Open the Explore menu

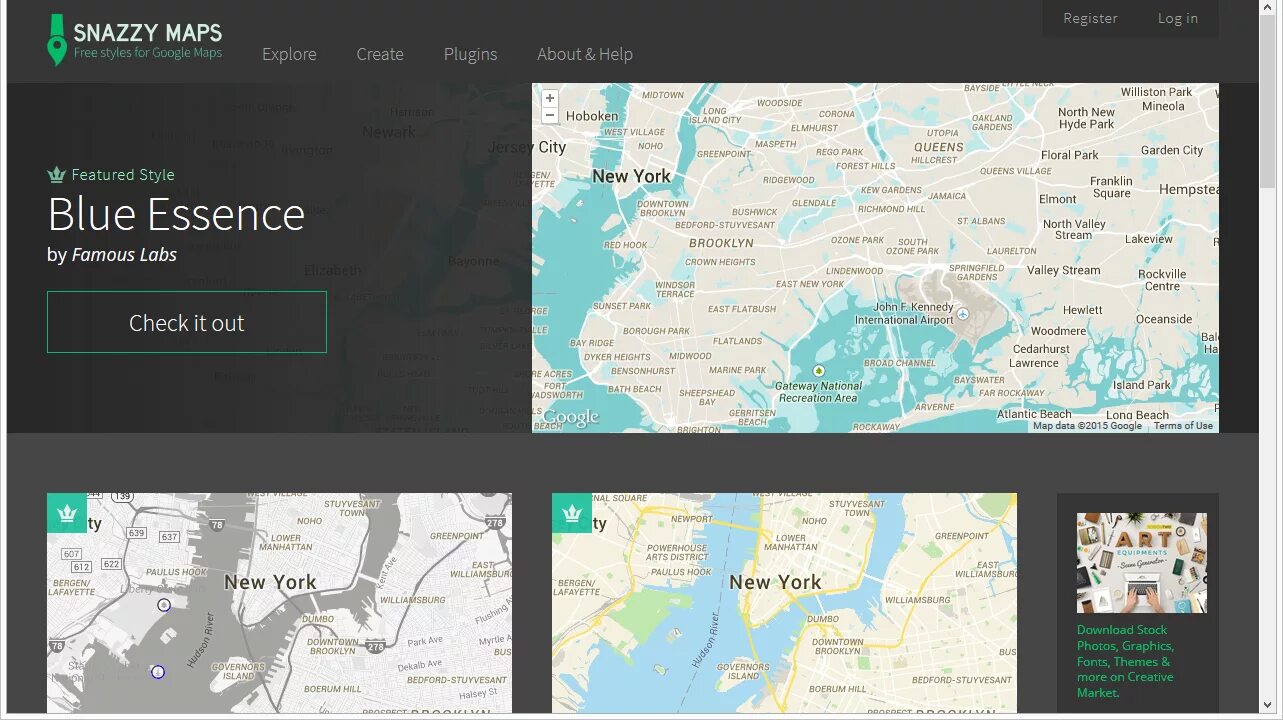[x=289, y=54]
